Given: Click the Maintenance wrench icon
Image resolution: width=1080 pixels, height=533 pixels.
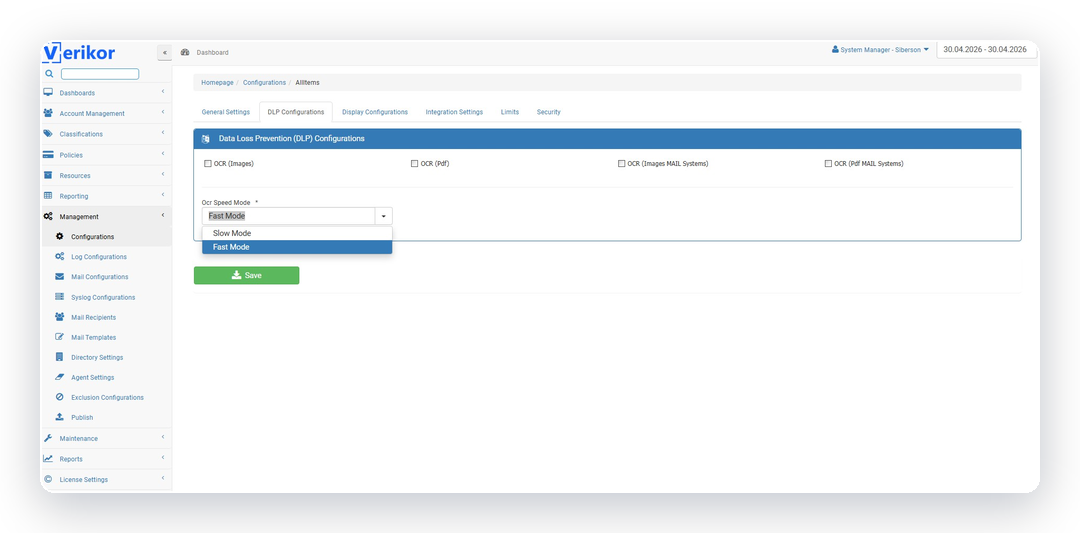Looking at the screenshot, I should (48, 438).
